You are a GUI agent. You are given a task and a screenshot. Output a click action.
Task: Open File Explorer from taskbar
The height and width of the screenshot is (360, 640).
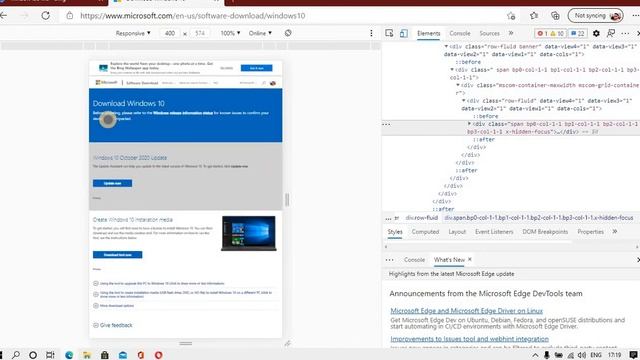coord(87,355)
